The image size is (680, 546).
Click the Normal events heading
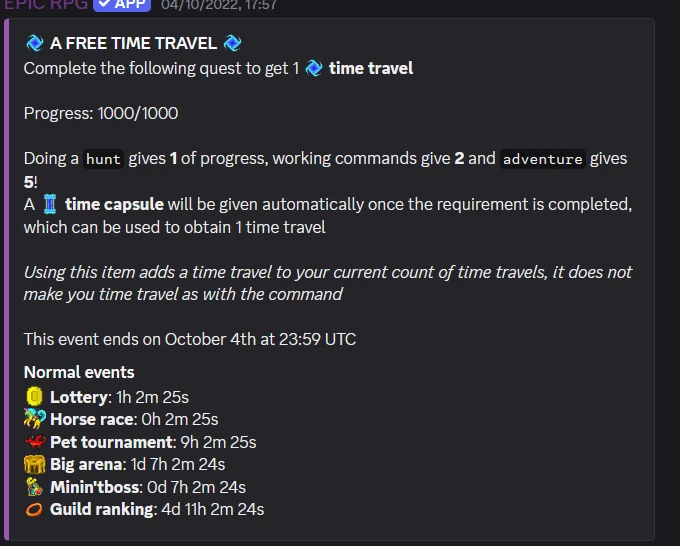[x=79, y=372]
